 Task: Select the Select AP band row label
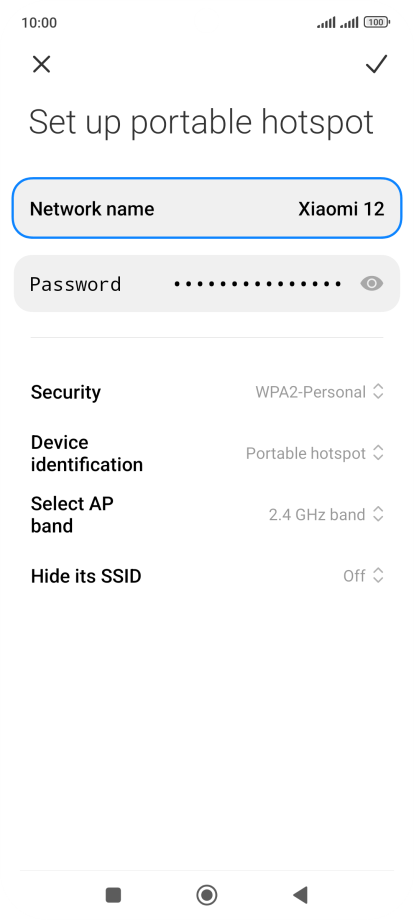(72, 515)
